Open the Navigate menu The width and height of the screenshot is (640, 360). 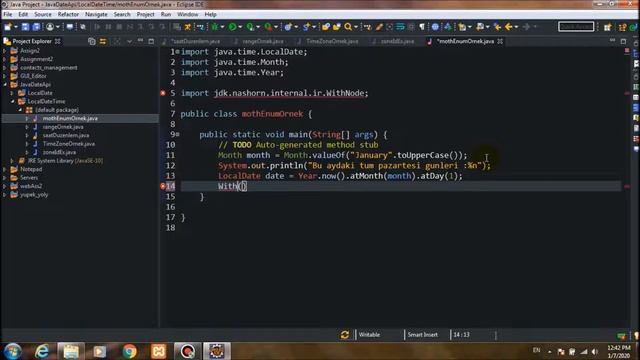96,14
